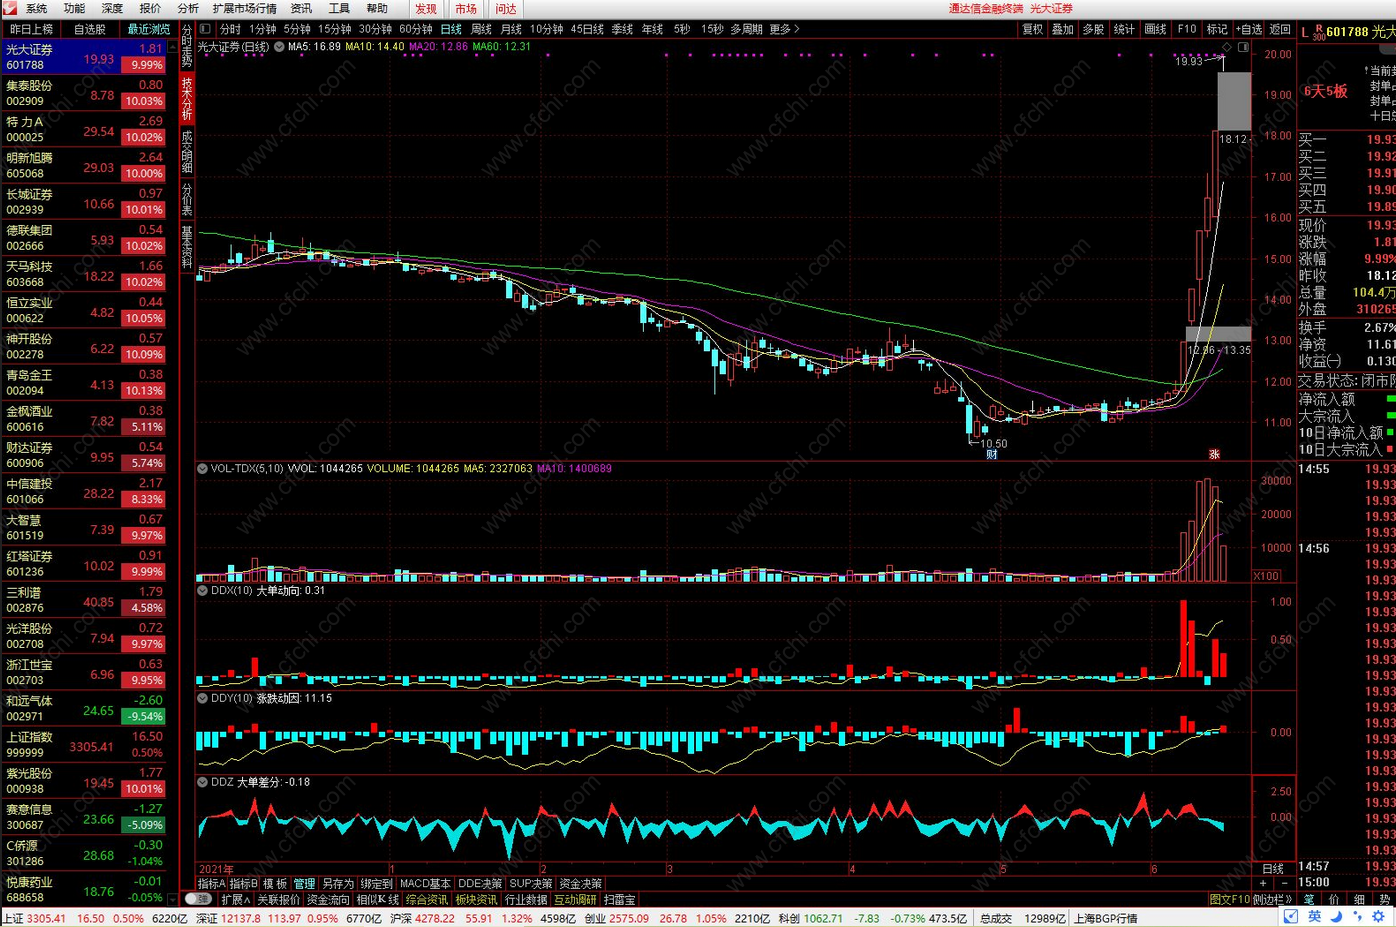This screenshot has height=927, width=1396.
Task: Toggle 多股 multi-stock view
Action: (1093, 29)
